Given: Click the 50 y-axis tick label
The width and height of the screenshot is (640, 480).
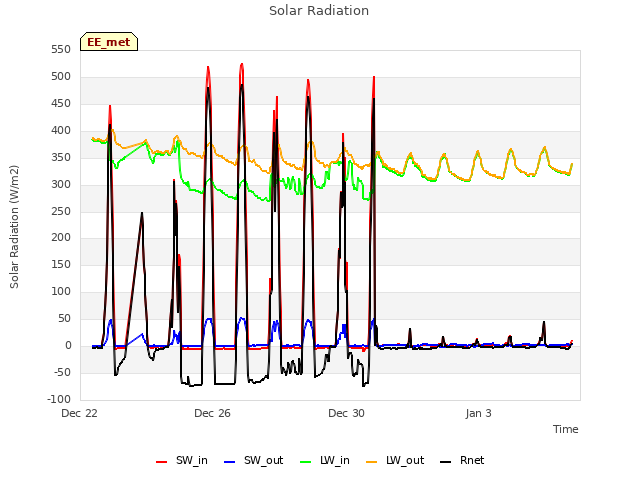Looking at the screenshot, I should (65, 318).
